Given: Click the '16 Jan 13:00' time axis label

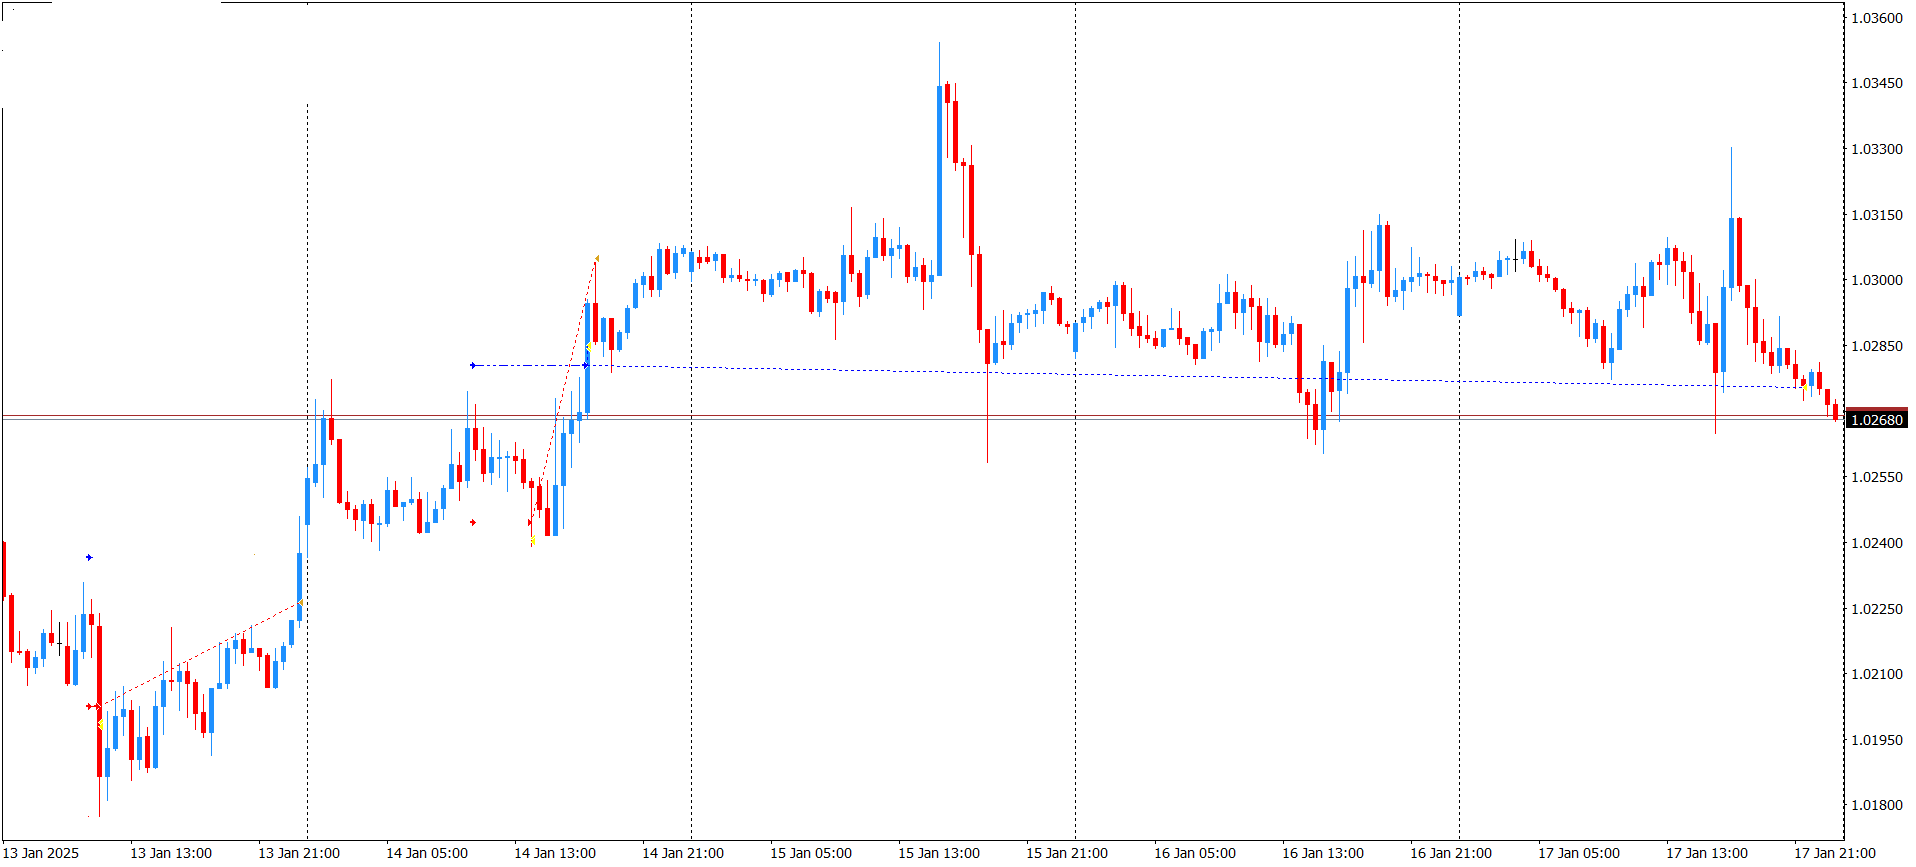Looking at the screenshot, I should (x=1323, y=853).
